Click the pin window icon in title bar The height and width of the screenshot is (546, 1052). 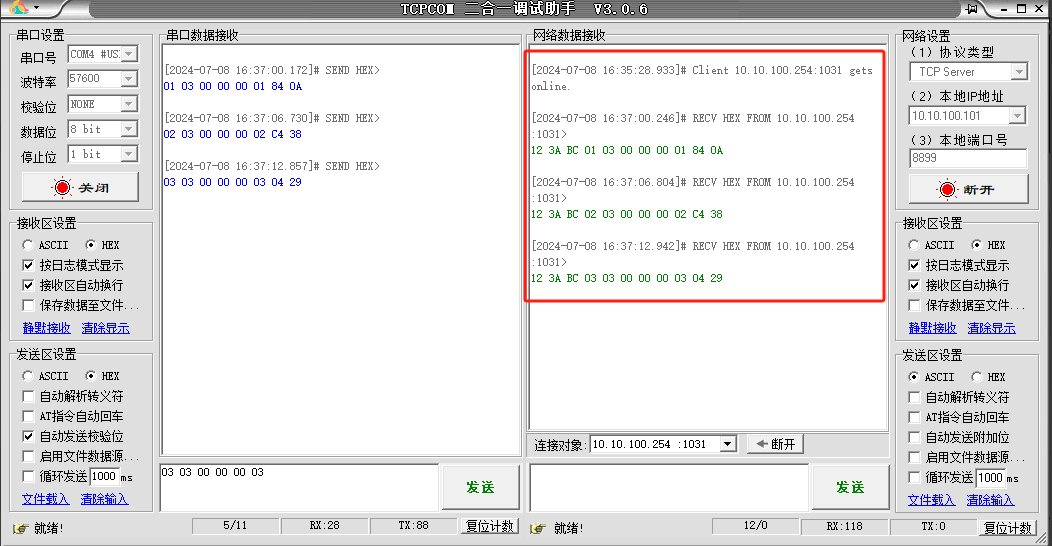coord(971,9)
